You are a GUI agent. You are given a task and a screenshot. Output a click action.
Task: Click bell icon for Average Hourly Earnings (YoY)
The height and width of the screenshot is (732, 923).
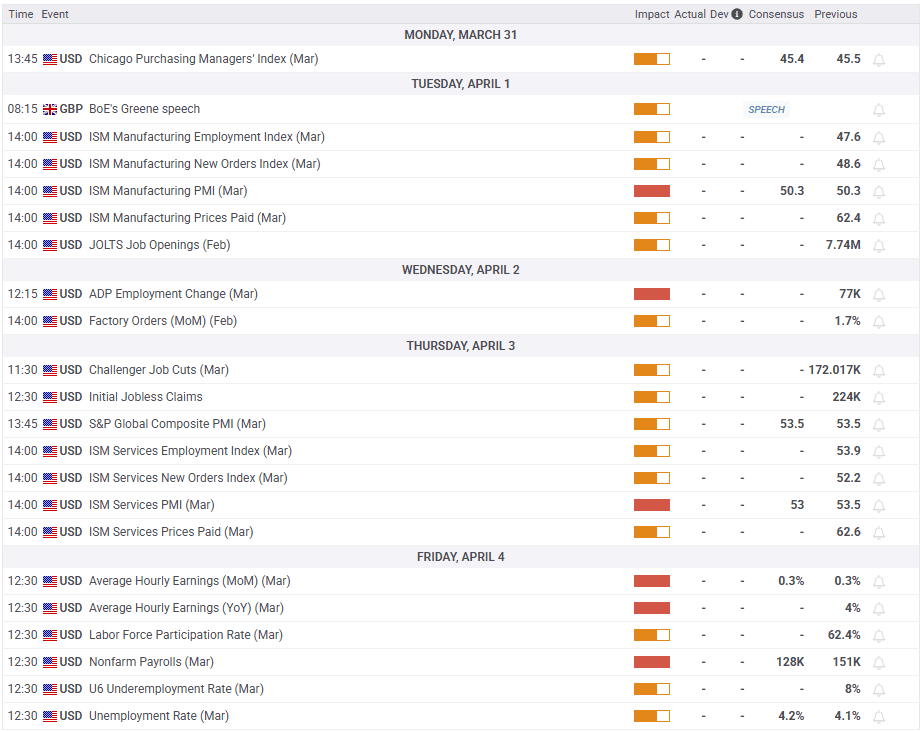point(879,609)
